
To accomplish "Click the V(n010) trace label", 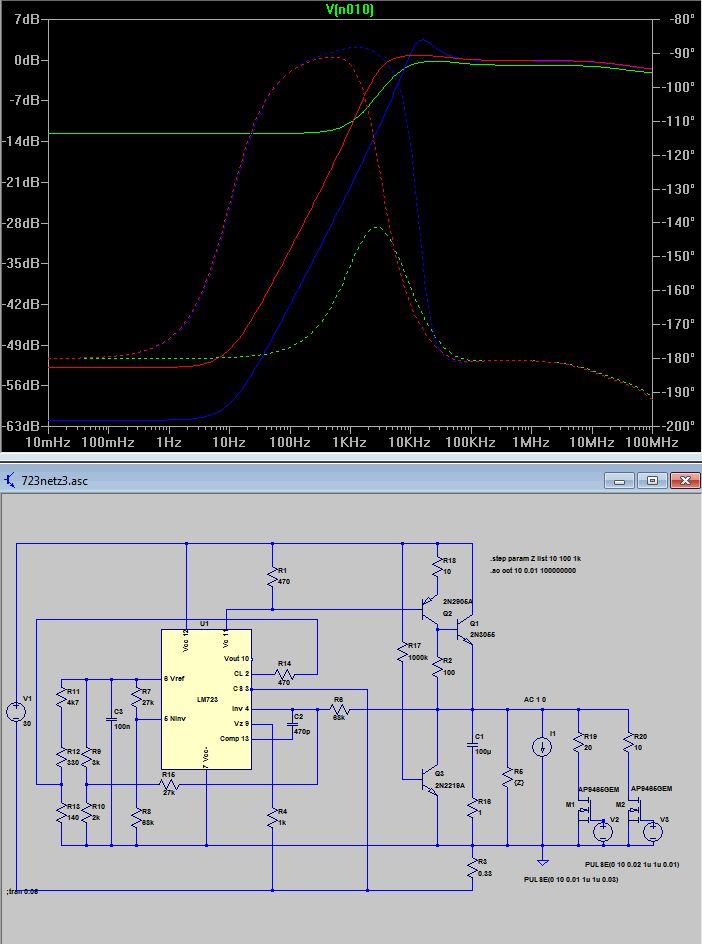I will [x=350, y=9].
